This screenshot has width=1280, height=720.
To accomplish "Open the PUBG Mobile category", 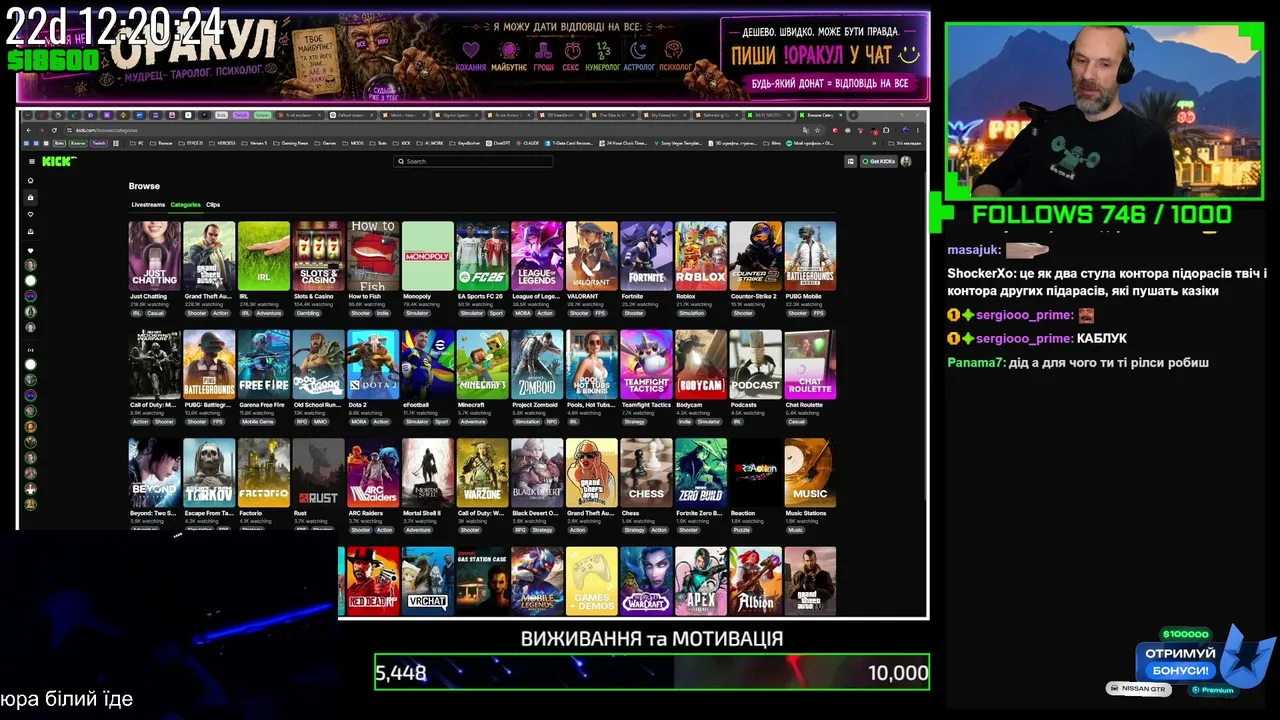I will coord(810,256).
